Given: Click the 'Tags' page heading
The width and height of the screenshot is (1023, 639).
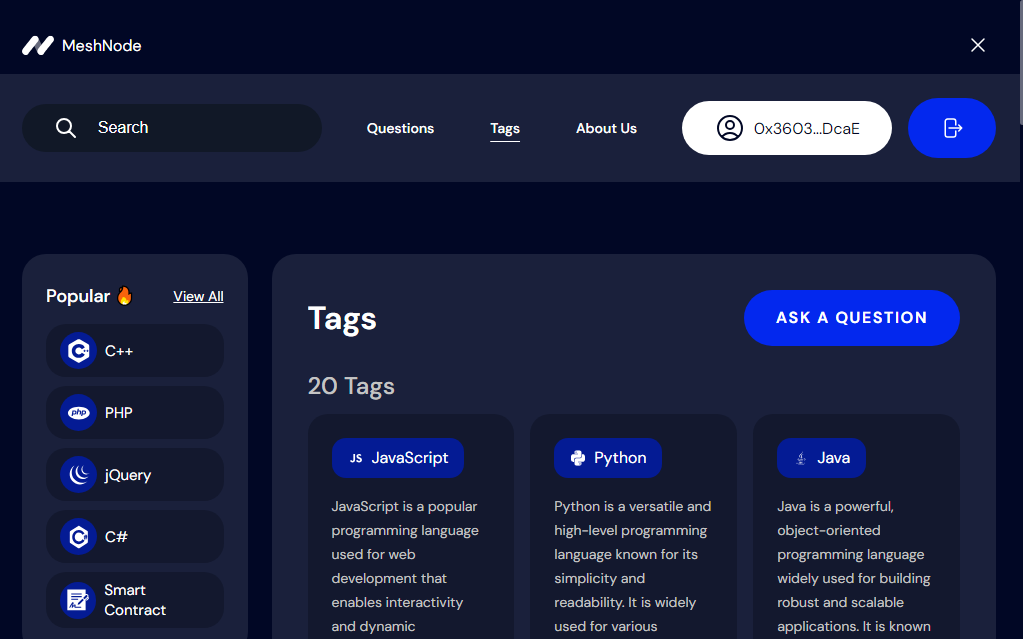Looking at the screenshot, I should [x=342, y=319].
